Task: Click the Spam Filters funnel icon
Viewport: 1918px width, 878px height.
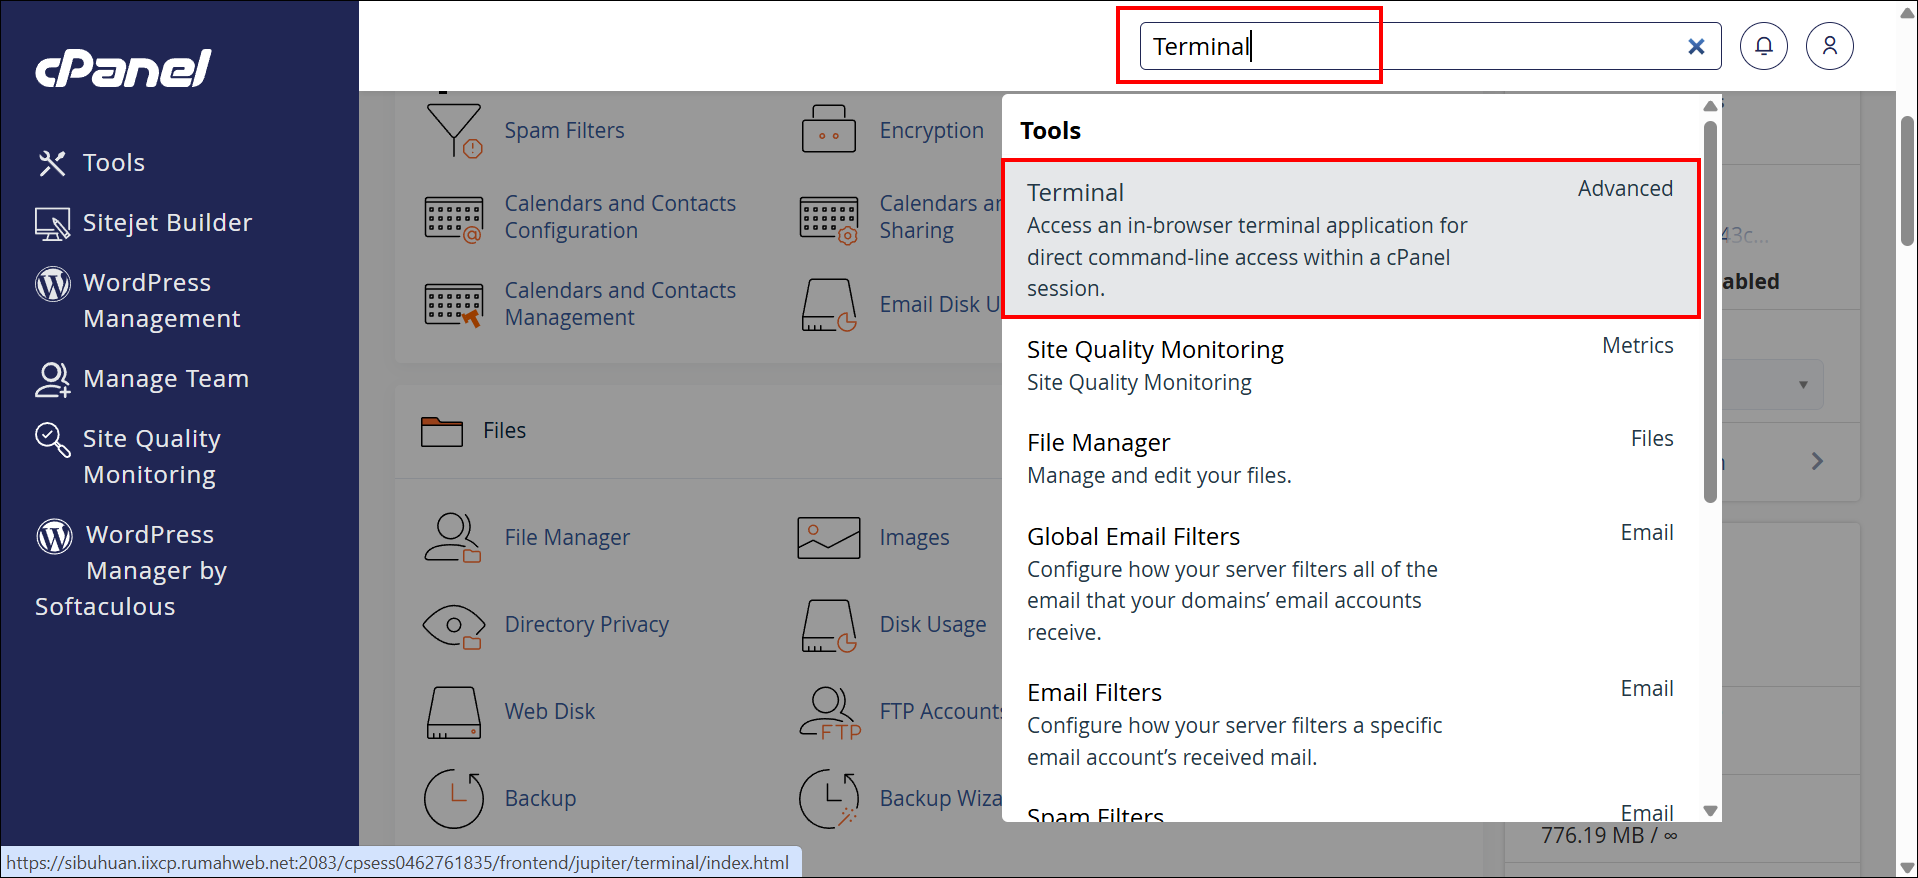Action: (454, 131)
